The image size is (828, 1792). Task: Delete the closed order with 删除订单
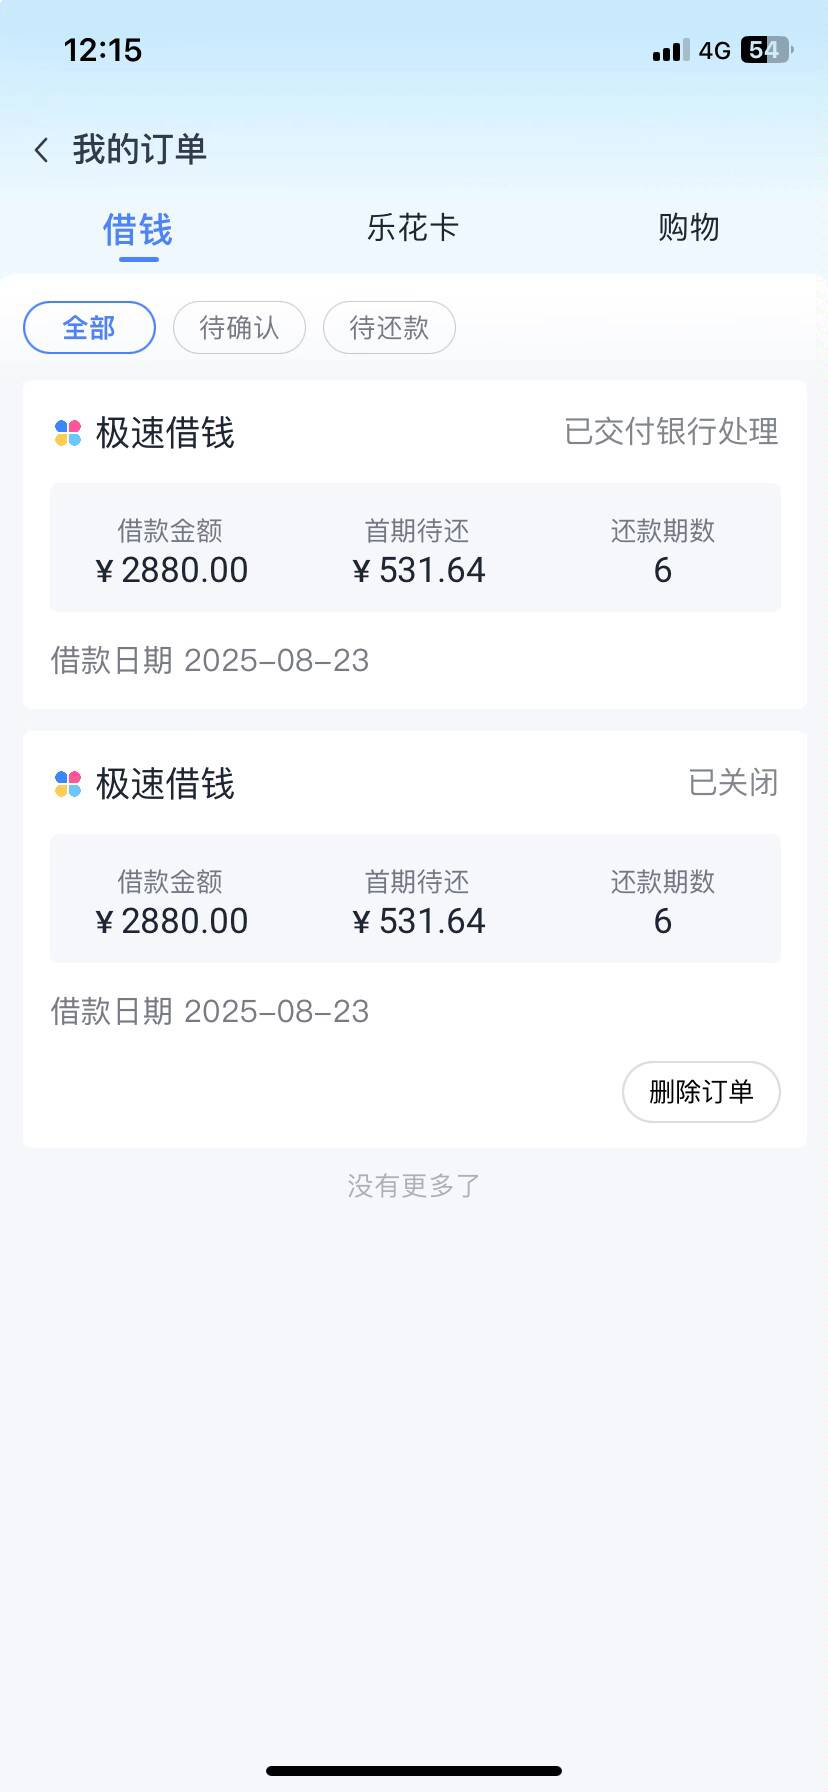701,1092
